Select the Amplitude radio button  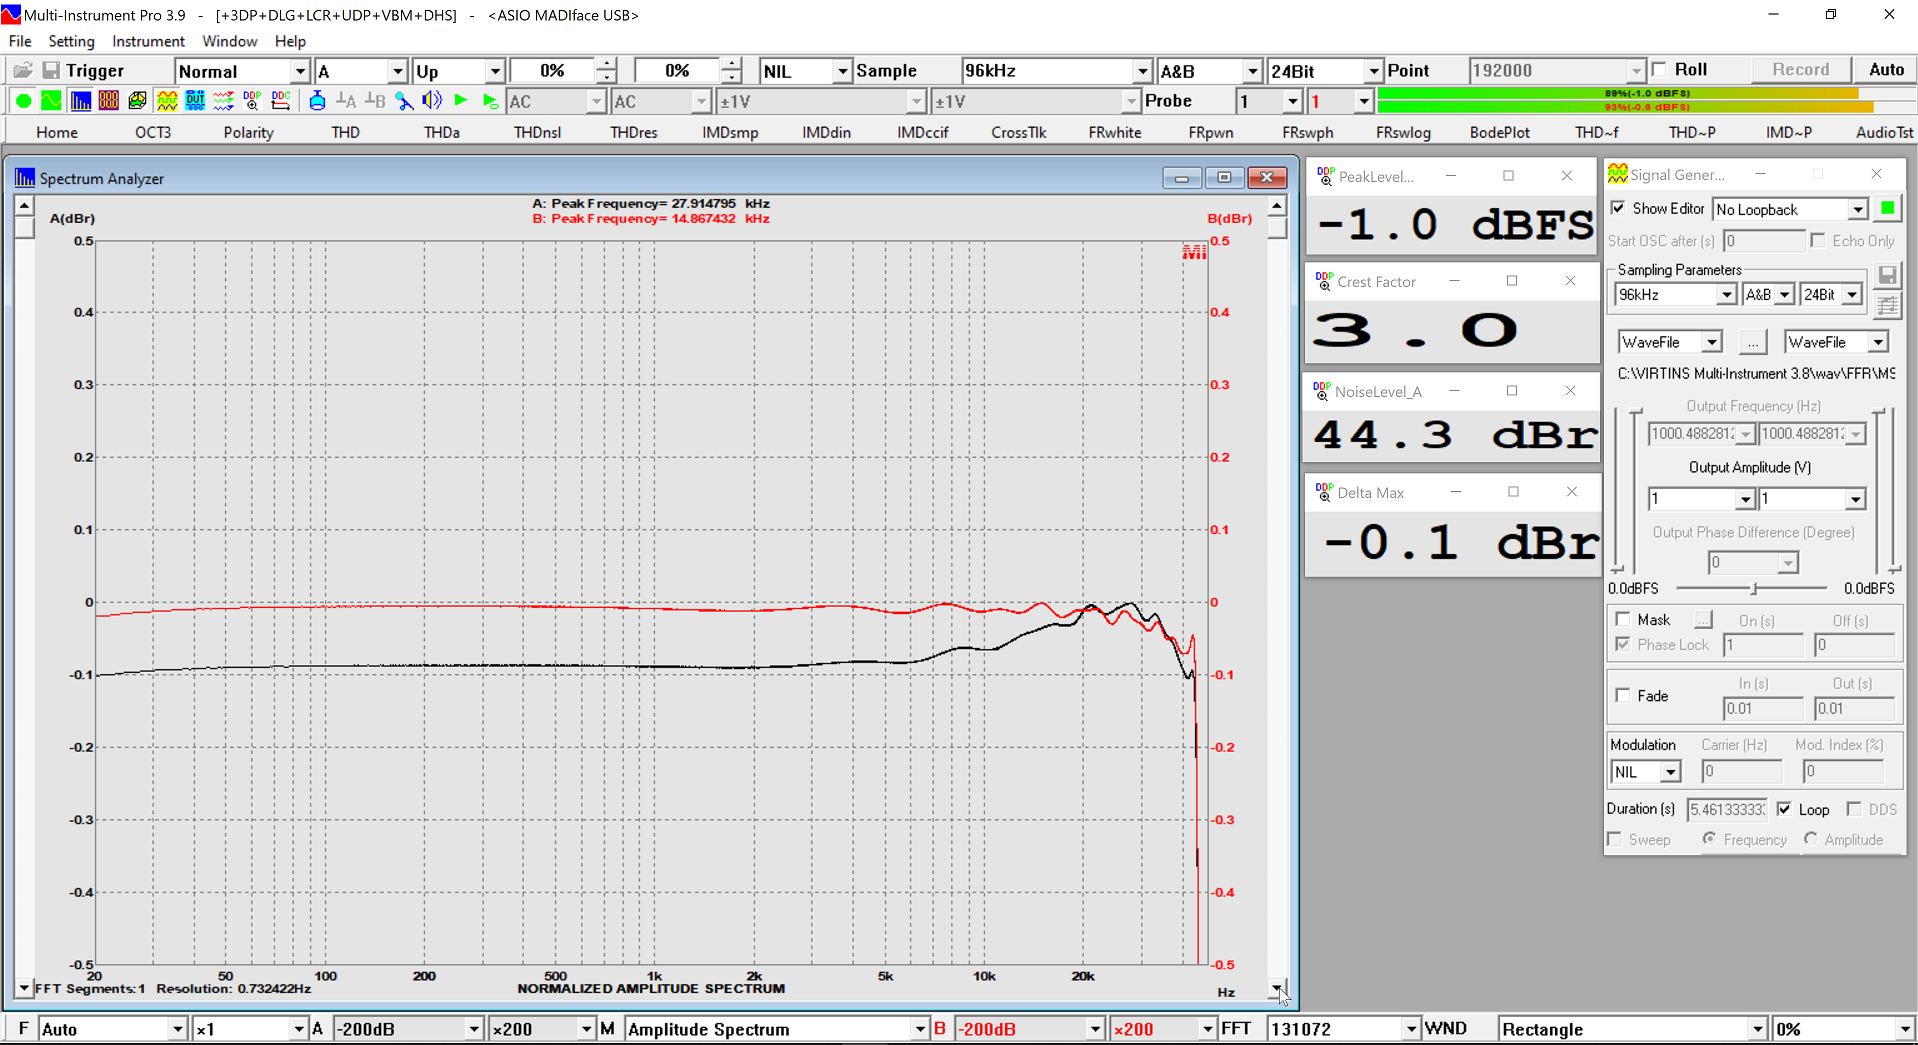click(x=1810, y=839)
